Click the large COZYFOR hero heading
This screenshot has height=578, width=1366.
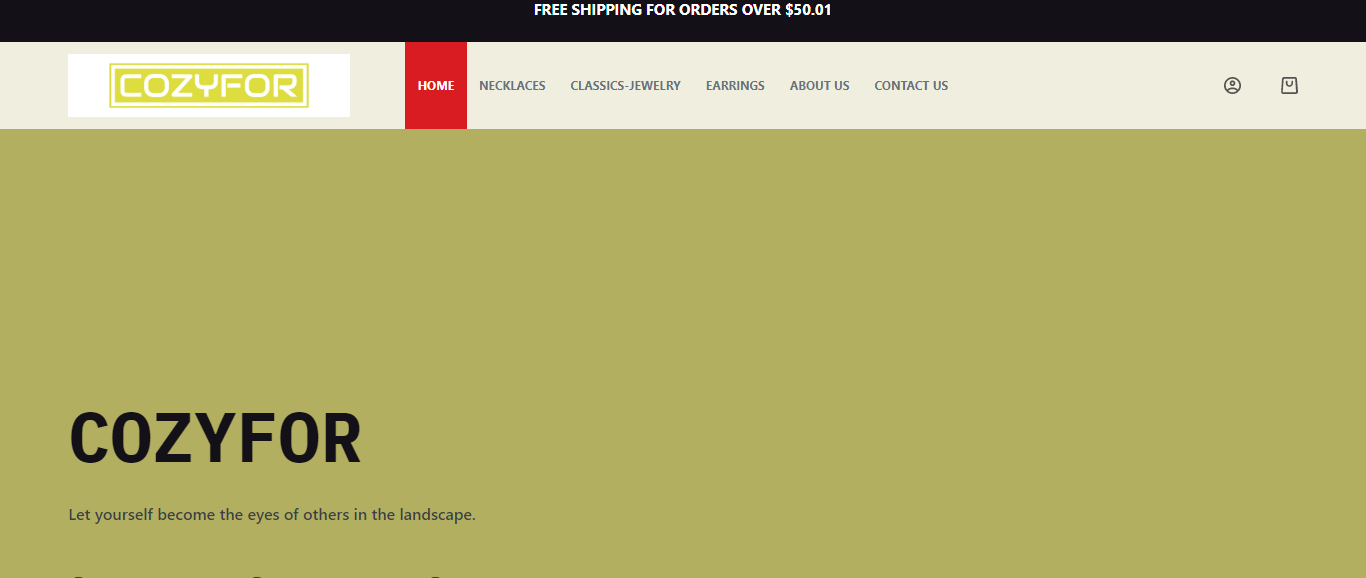(215, 440)
